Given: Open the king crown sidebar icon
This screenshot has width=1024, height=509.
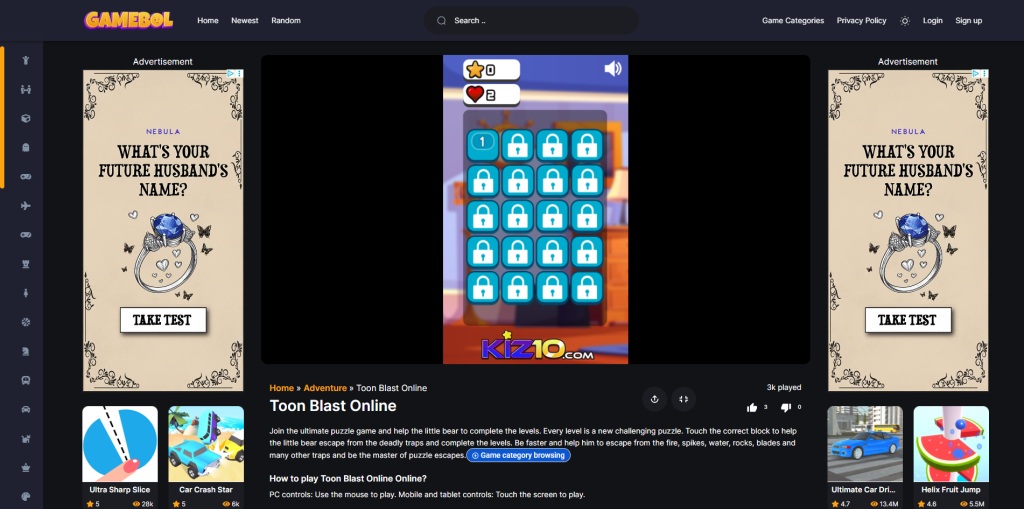Looking at the screenshot, I should [25, 467].
